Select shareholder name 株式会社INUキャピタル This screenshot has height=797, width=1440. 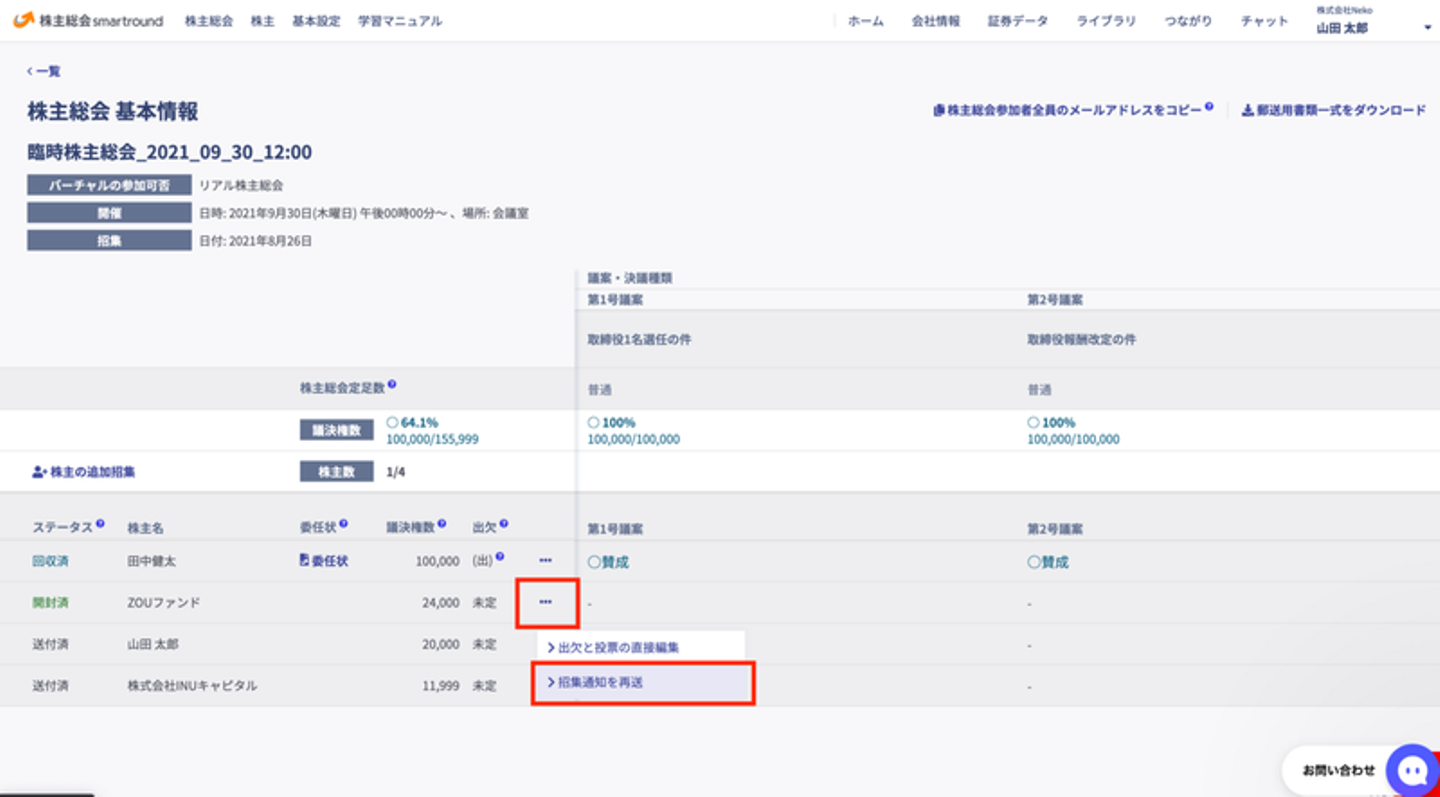point(192,686)
